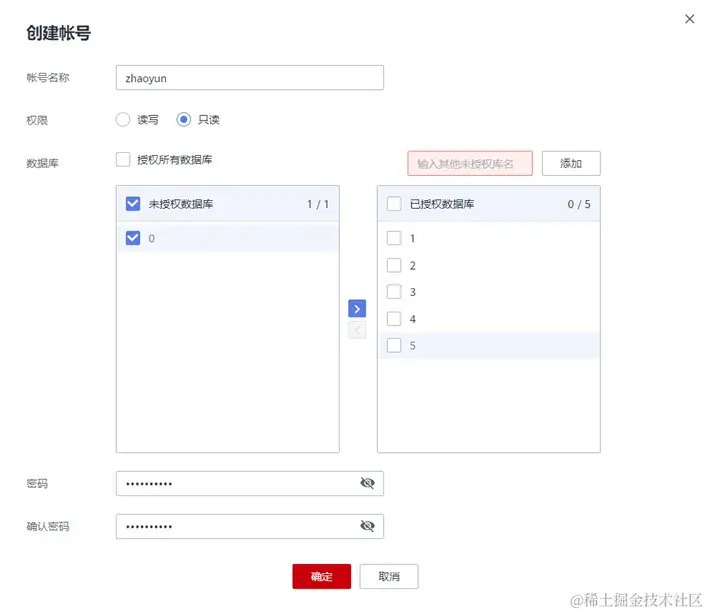Click the 取消 button
The width and height of the screenshot is (708, 614).
pos(389,577)
